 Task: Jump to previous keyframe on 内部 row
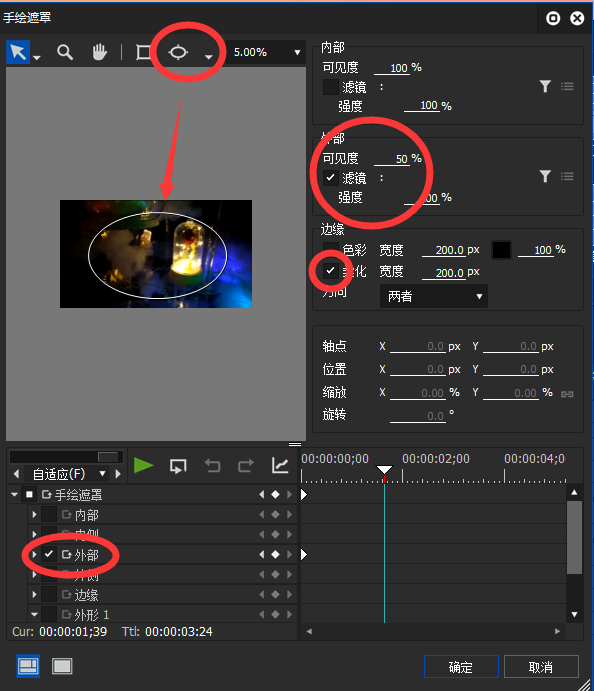262,514
